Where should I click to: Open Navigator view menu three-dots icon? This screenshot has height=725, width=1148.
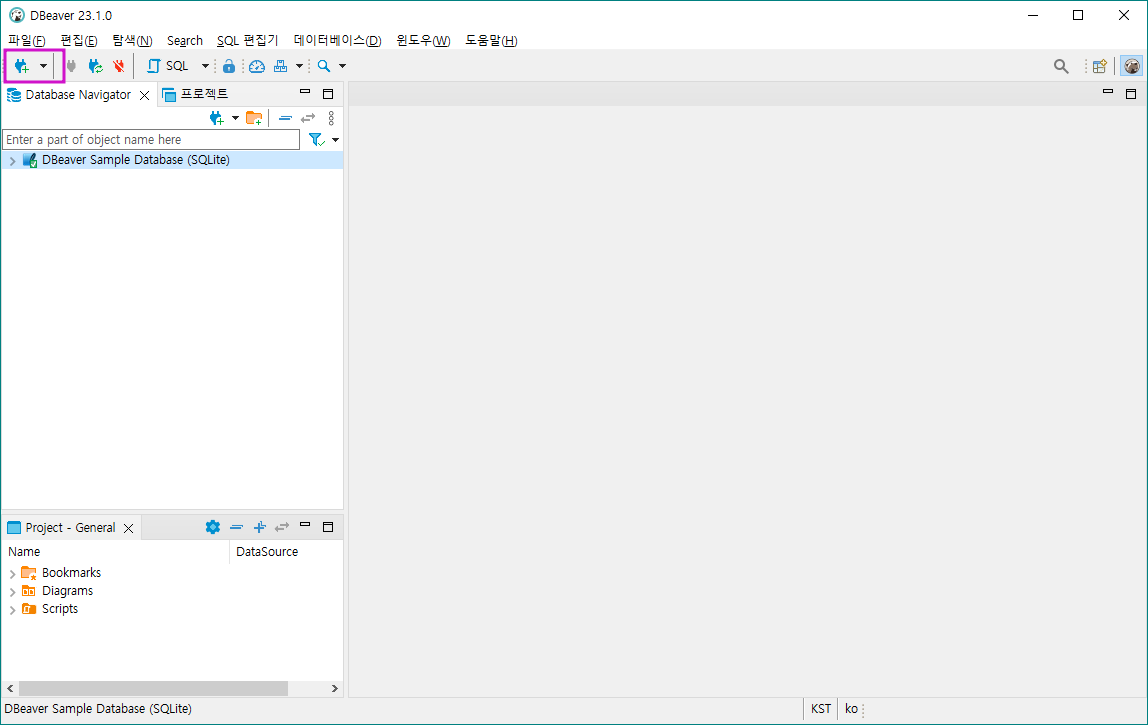(332, 118)
